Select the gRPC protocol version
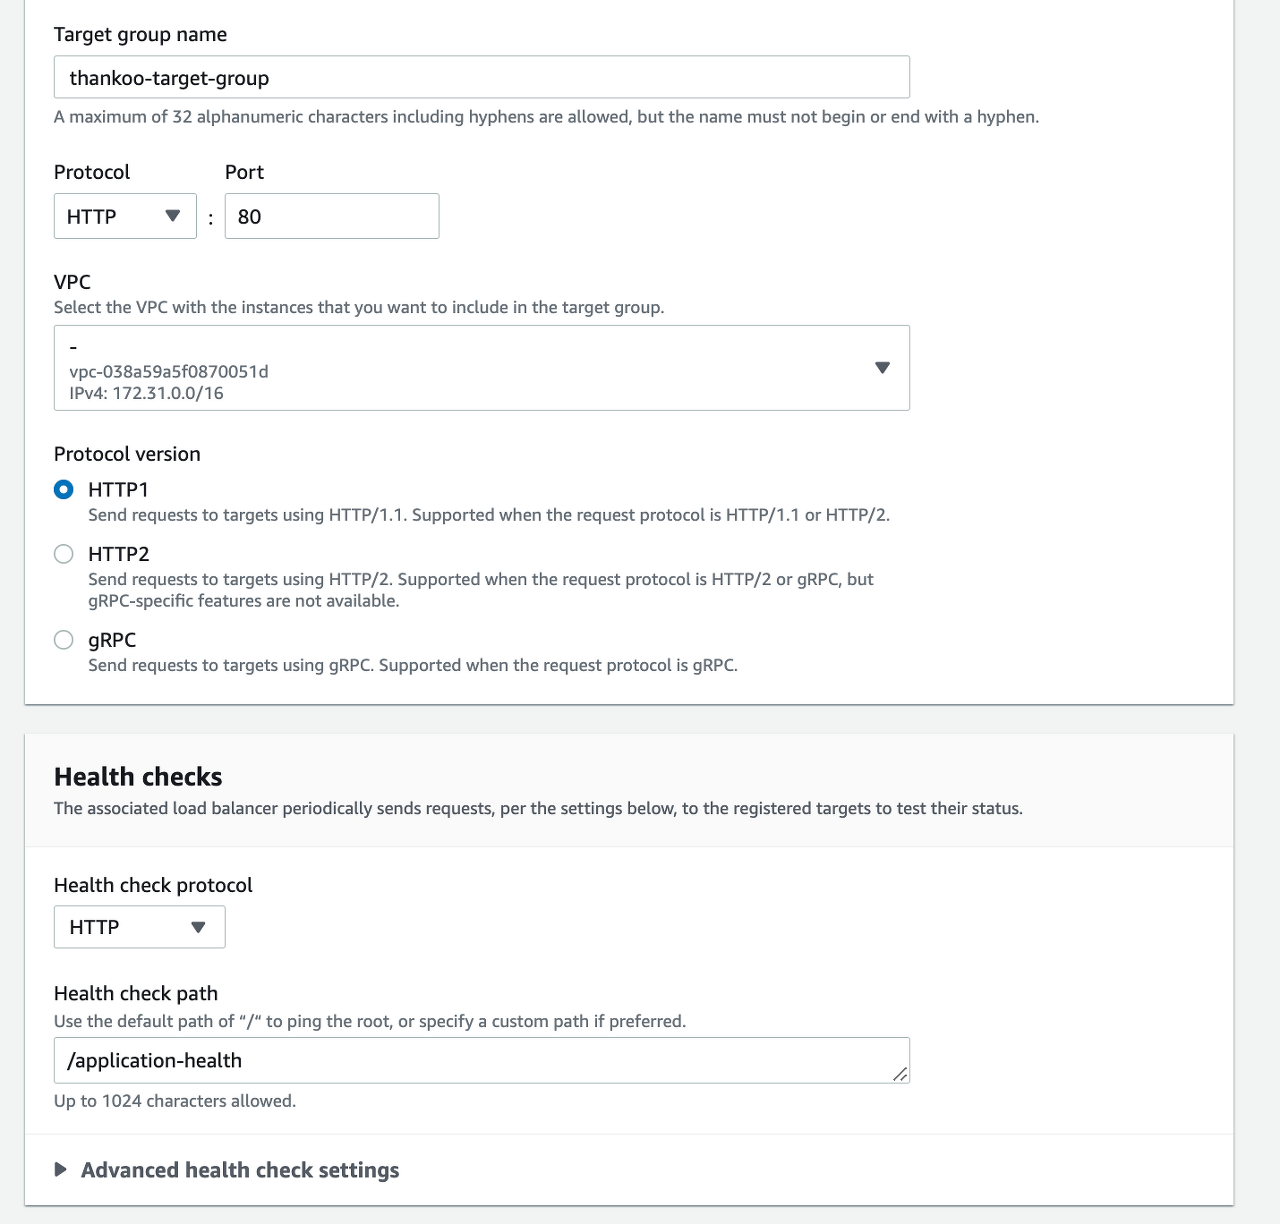The image size is (1280, 1224). coord(64,640)
